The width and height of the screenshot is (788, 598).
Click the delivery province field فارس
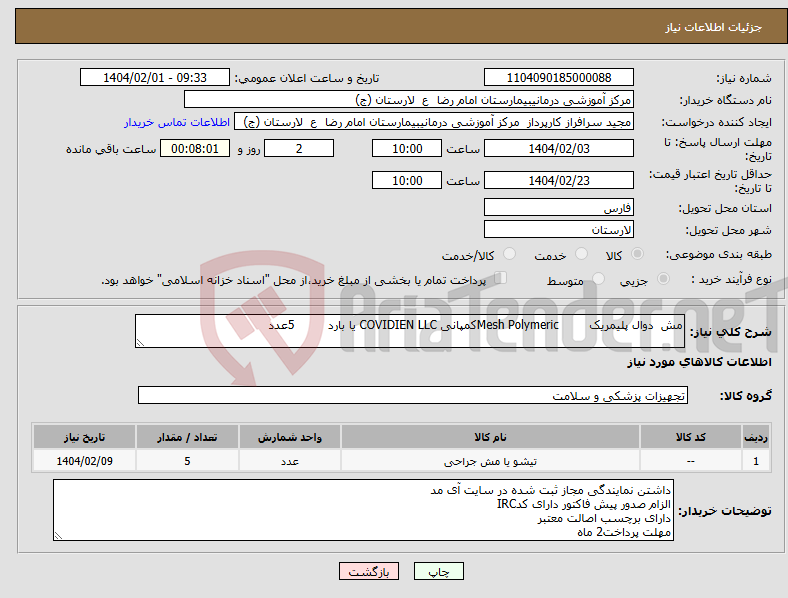point(559,207)
